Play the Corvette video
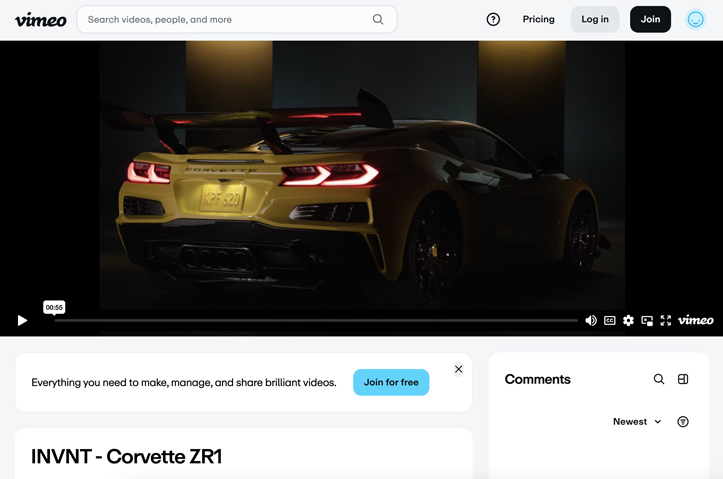Image resolution: width=723 pixels, height=479 pixels. (22, 320)
